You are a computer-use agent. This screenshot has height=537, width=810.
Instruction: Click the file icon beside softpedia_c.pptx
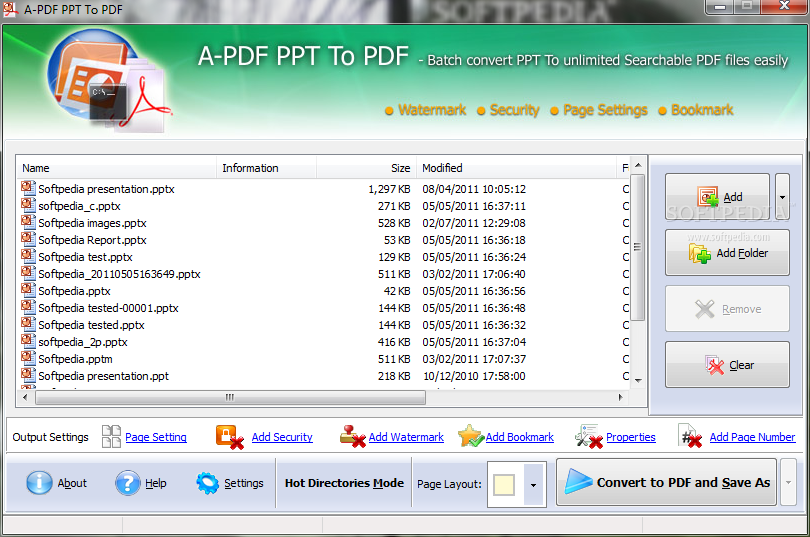click(28, 205)
